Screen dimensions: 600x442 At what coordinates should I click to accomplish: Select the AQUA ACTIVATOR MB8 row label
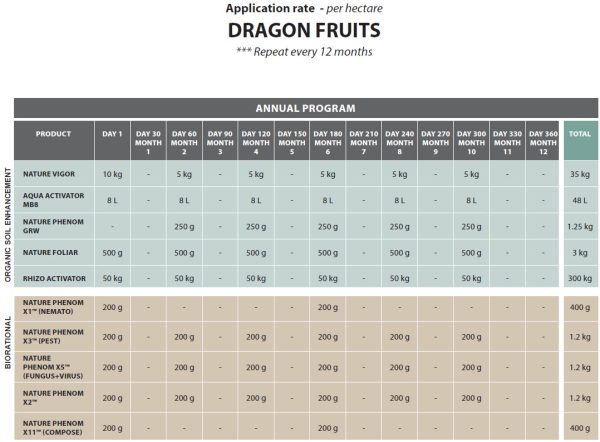[51, 199]
